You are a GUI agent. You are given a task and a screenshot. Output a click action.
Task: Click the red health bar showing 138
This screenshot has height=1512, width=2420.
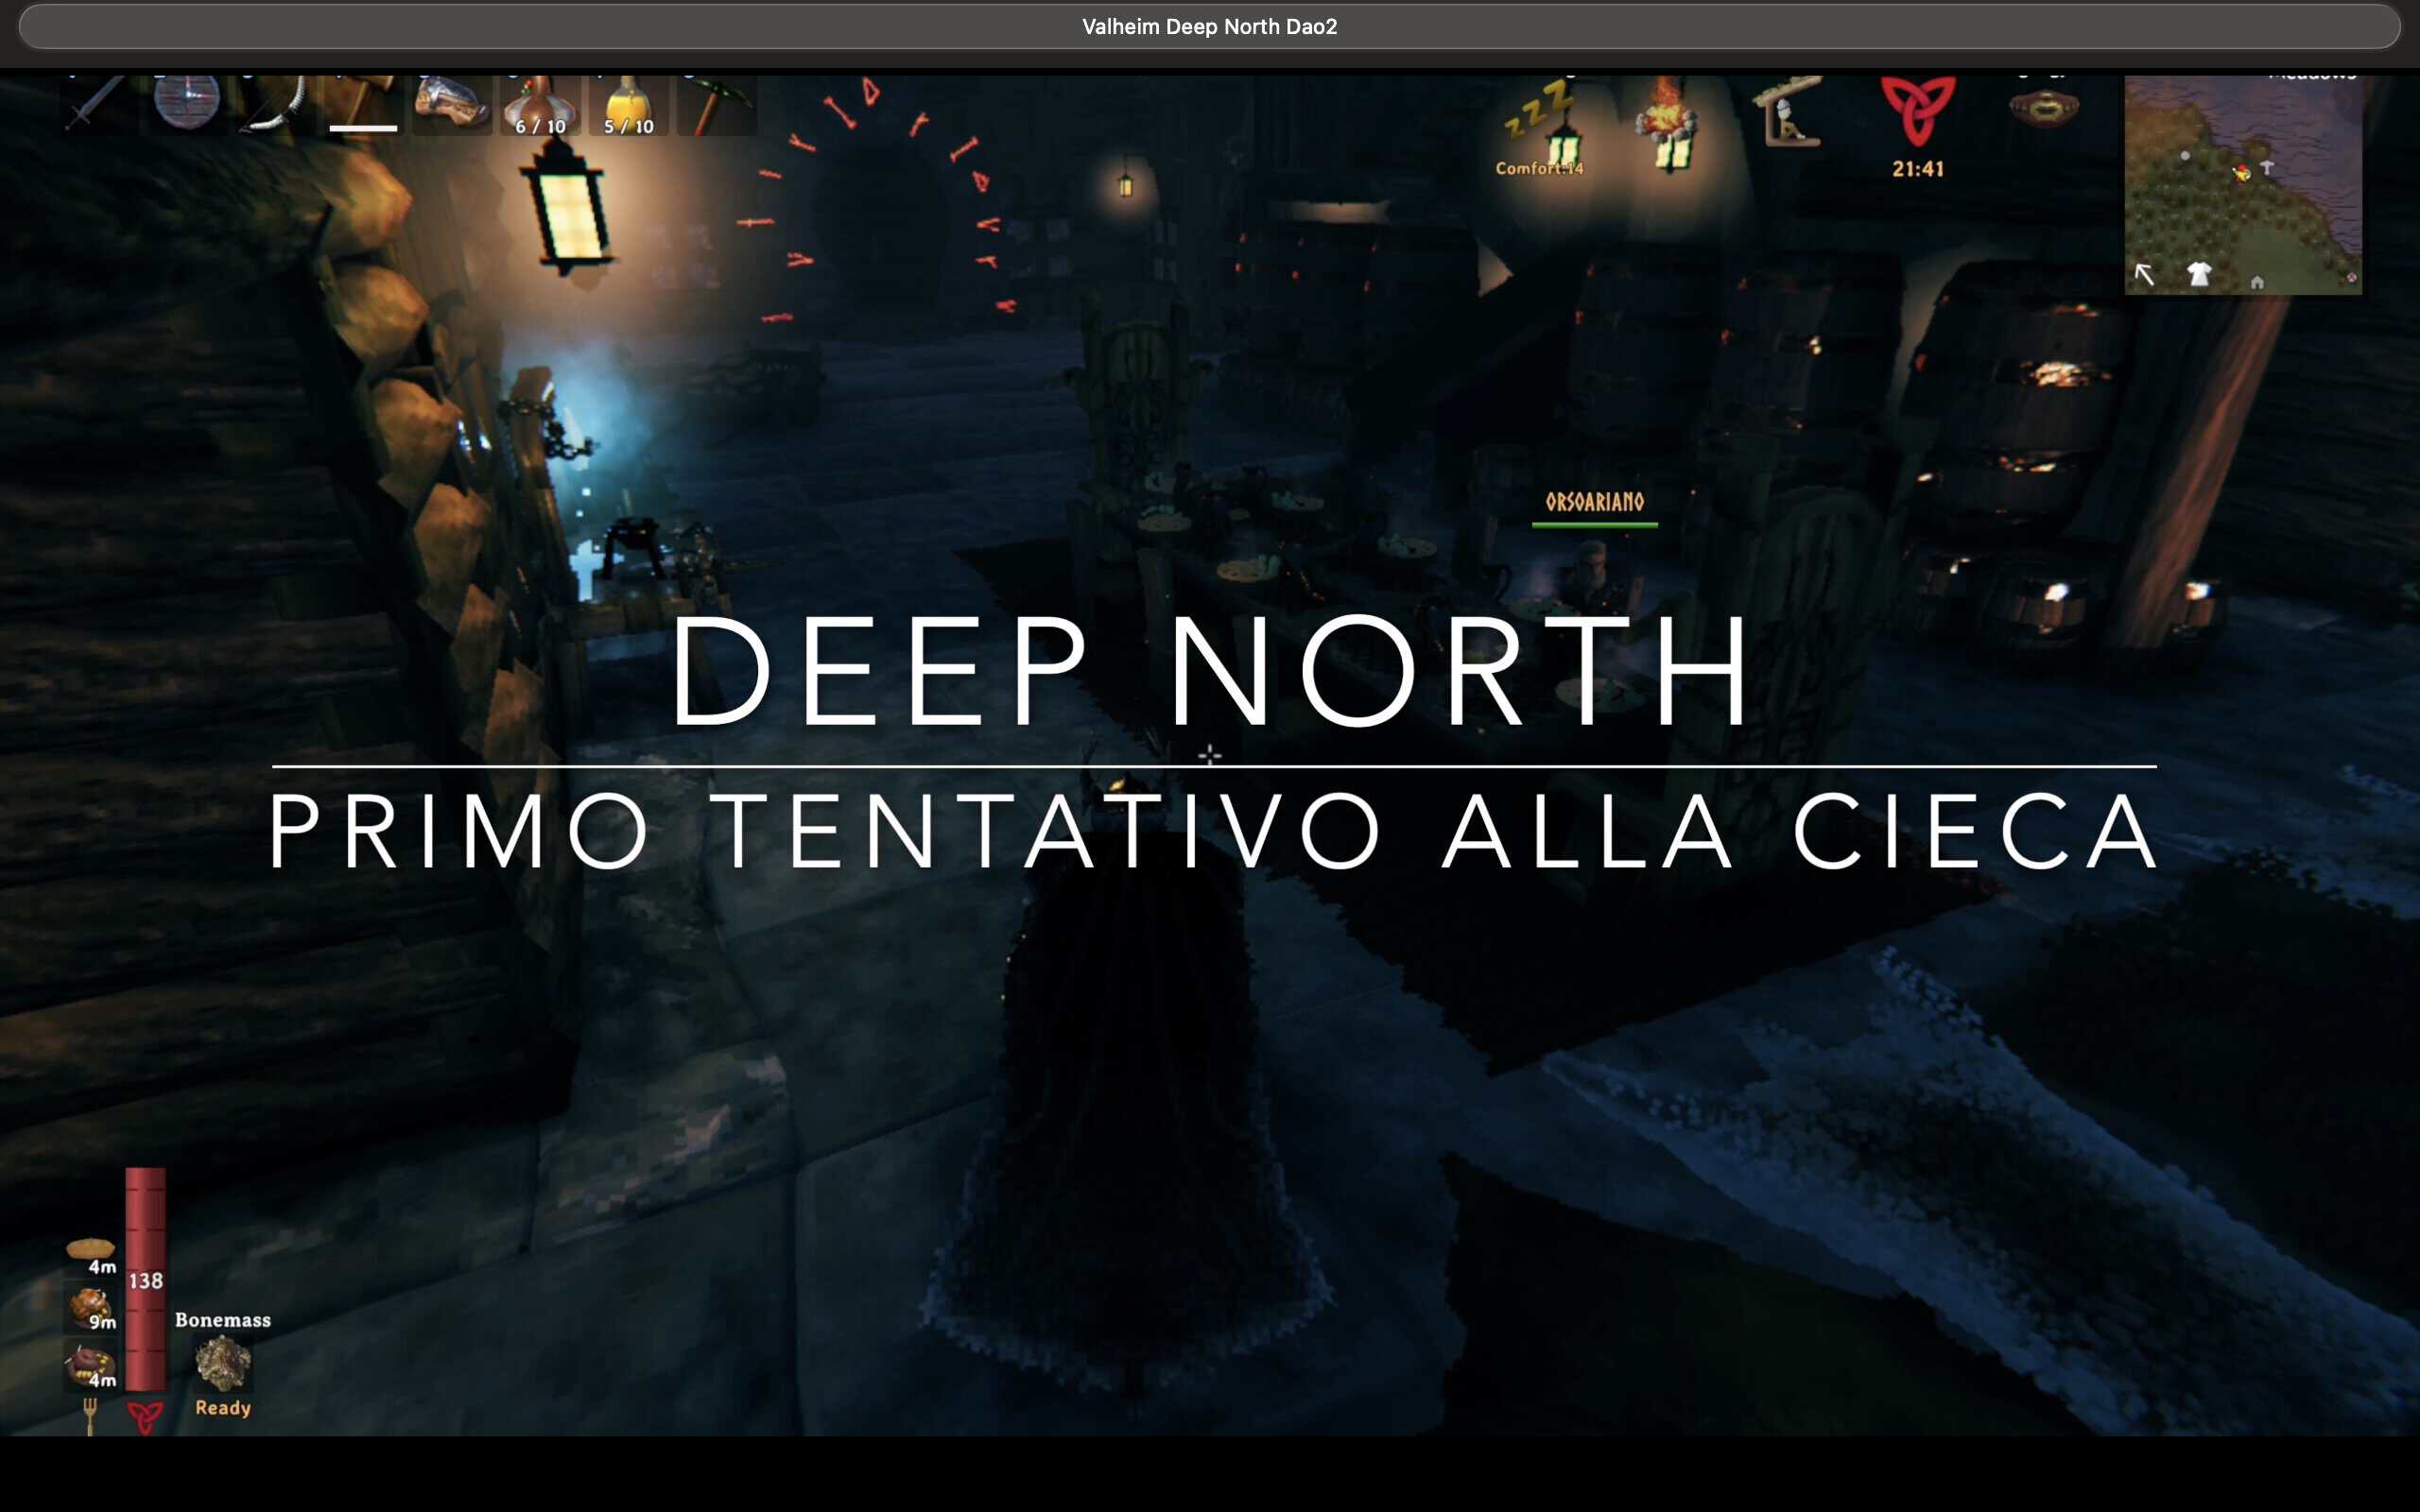pyautogui.click(x=145, y=1279)
